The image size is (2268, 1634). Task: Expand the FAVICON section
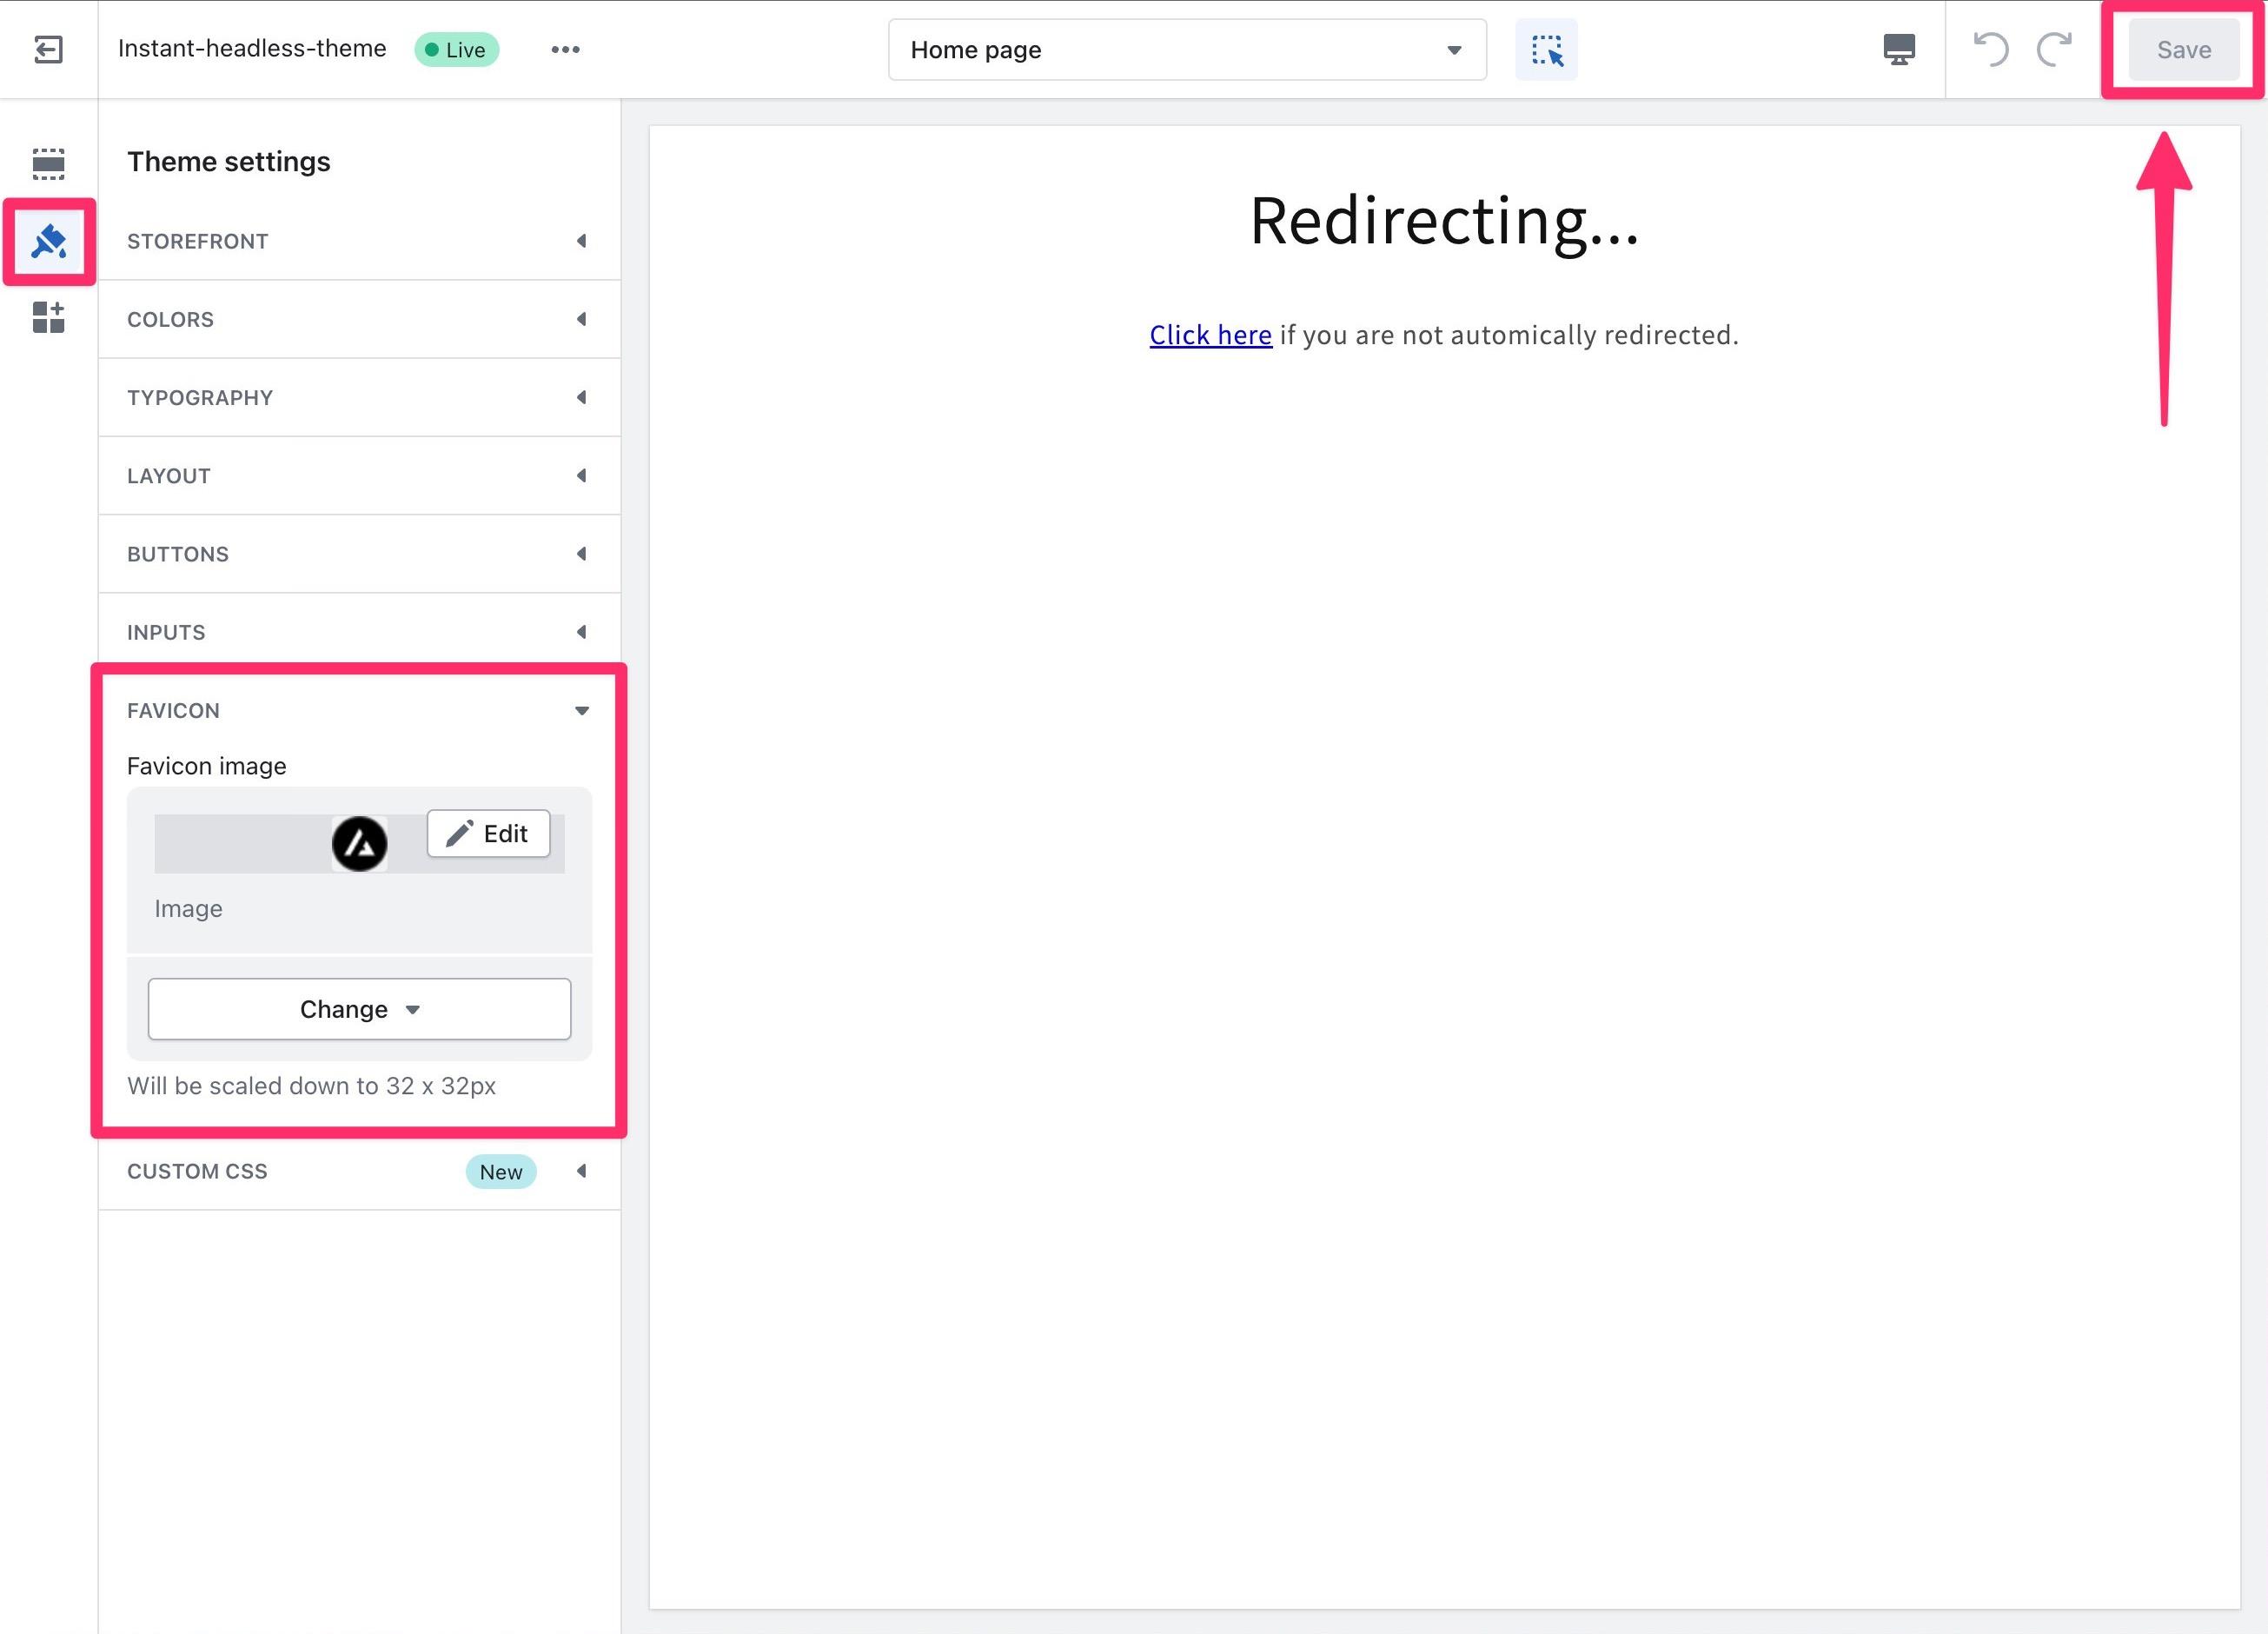point(359,709)
